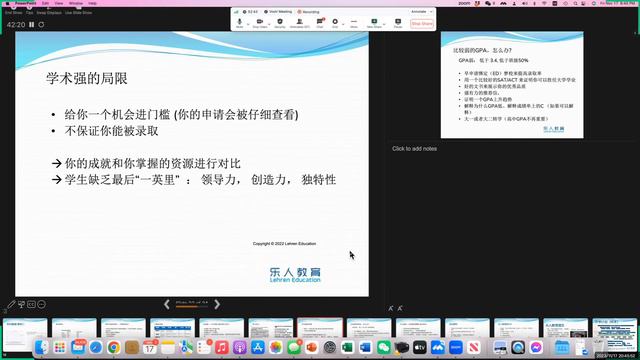
Task: Expand options arrow beside Record button
Action: (x=343, y=24)
